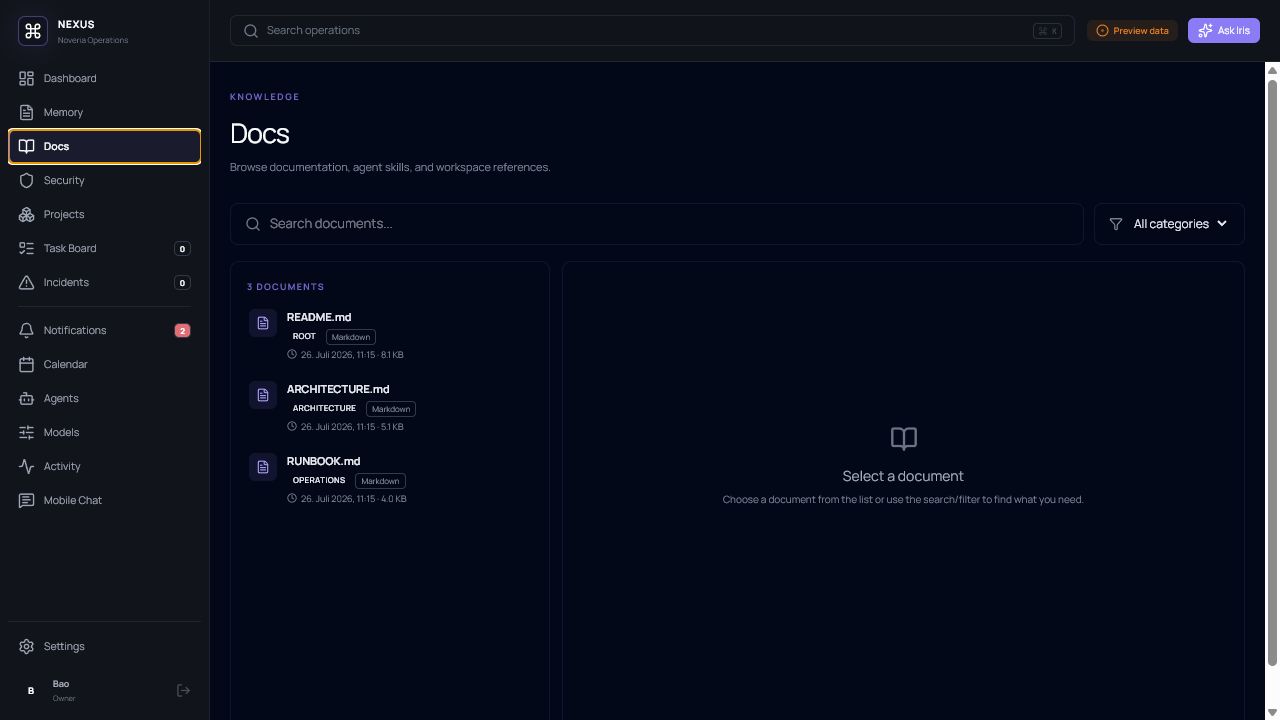Click the filter funnel icon
The width and height of the screenshot is (1280, 720).
[1116, 224]
